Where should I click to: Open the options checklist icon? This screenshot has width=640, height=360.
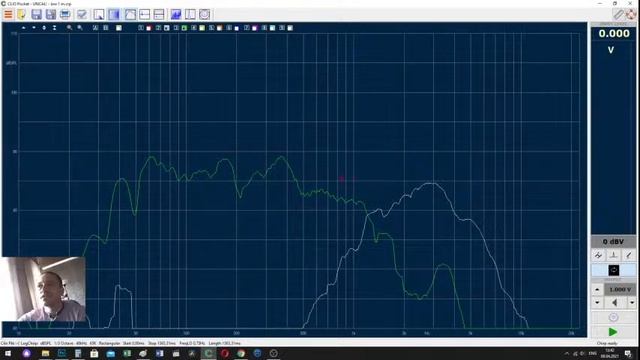click(x=82, y=15)
